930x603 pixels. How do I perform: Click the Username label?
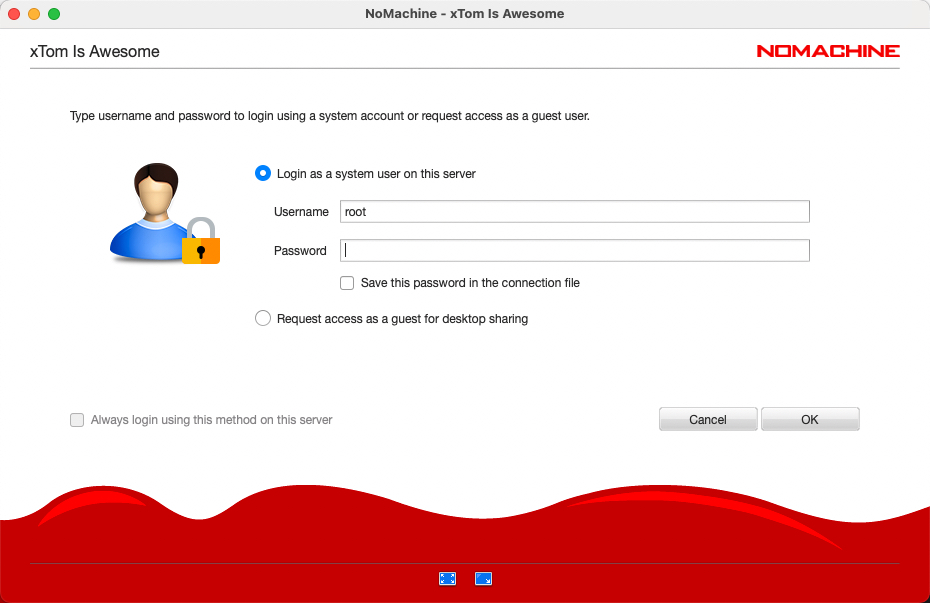pyautogui.click(x=301, y=212)
